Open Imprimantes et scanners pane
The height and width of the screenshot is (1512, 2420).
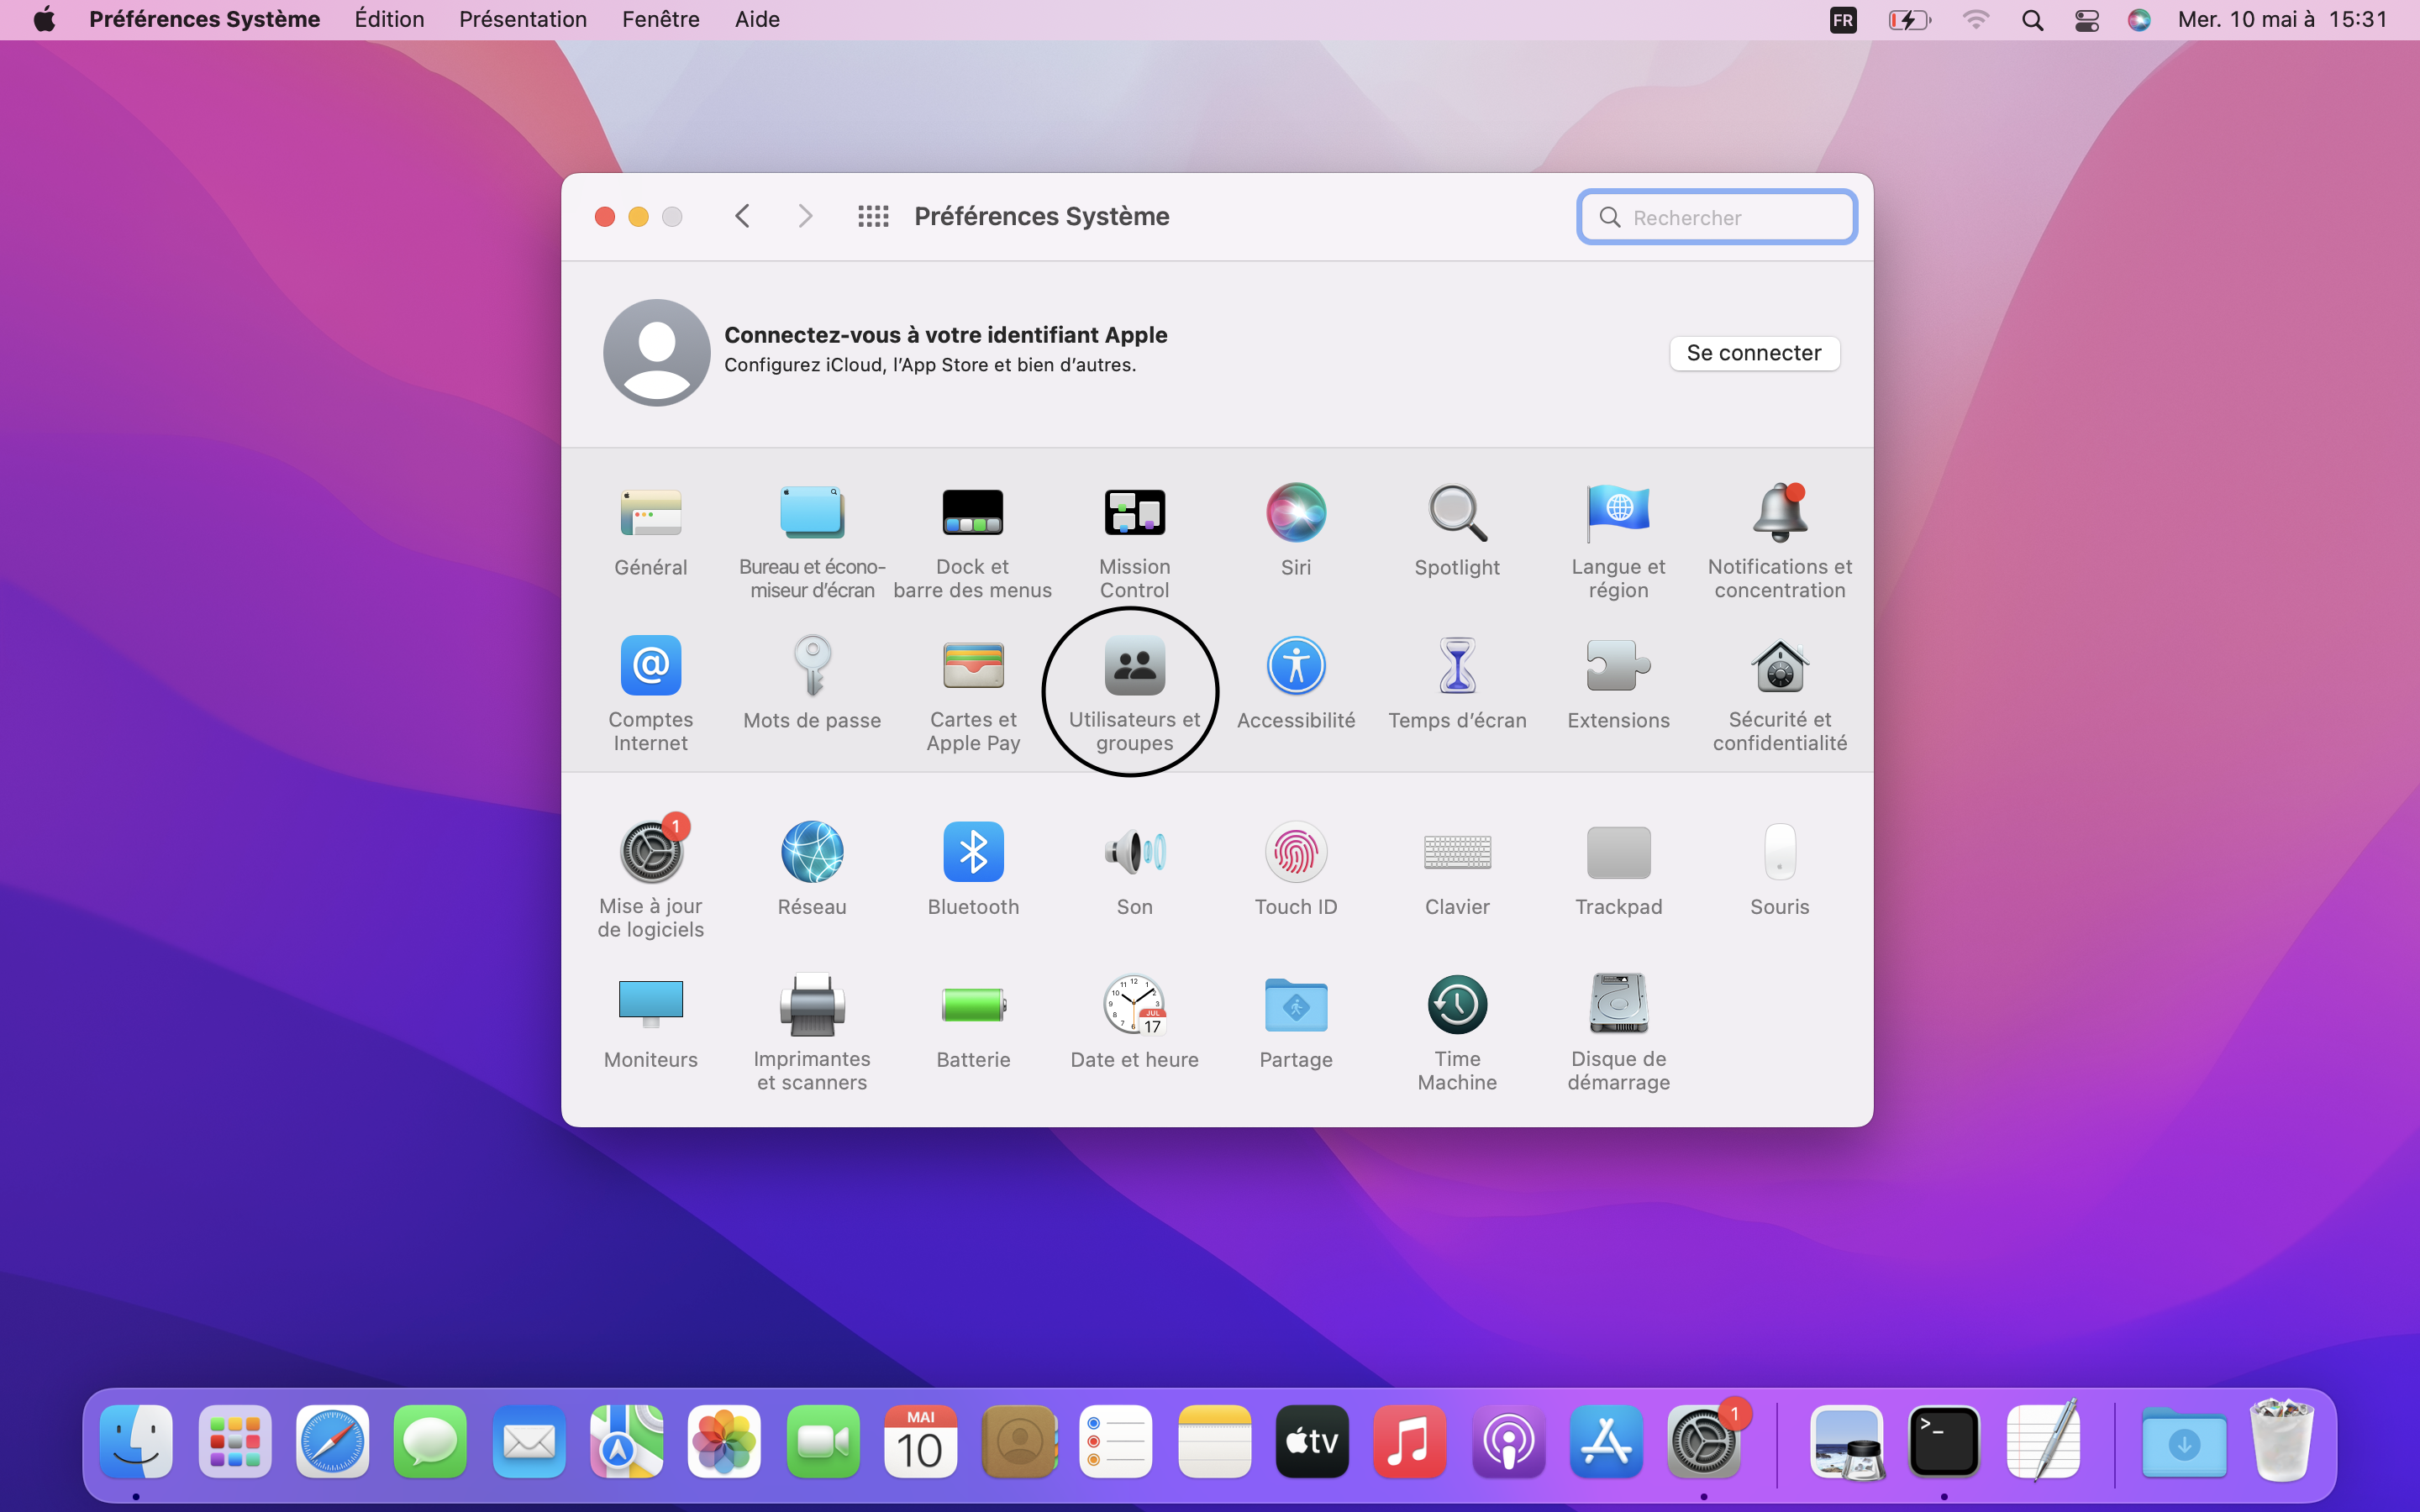(x=812, y=1033)
